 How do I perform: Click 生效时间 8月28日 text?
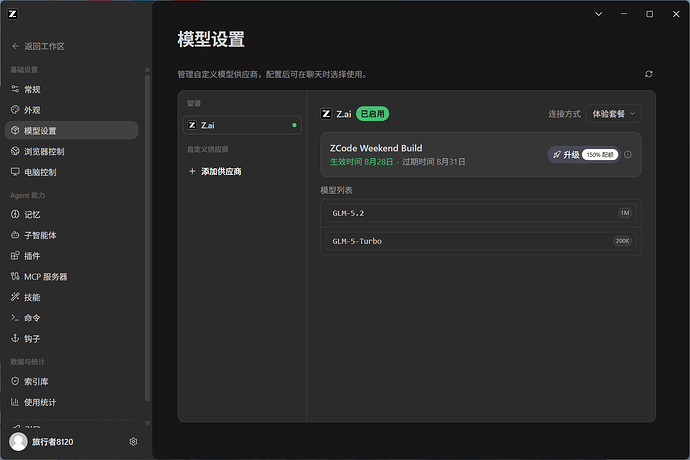click(x=362, y=162)
